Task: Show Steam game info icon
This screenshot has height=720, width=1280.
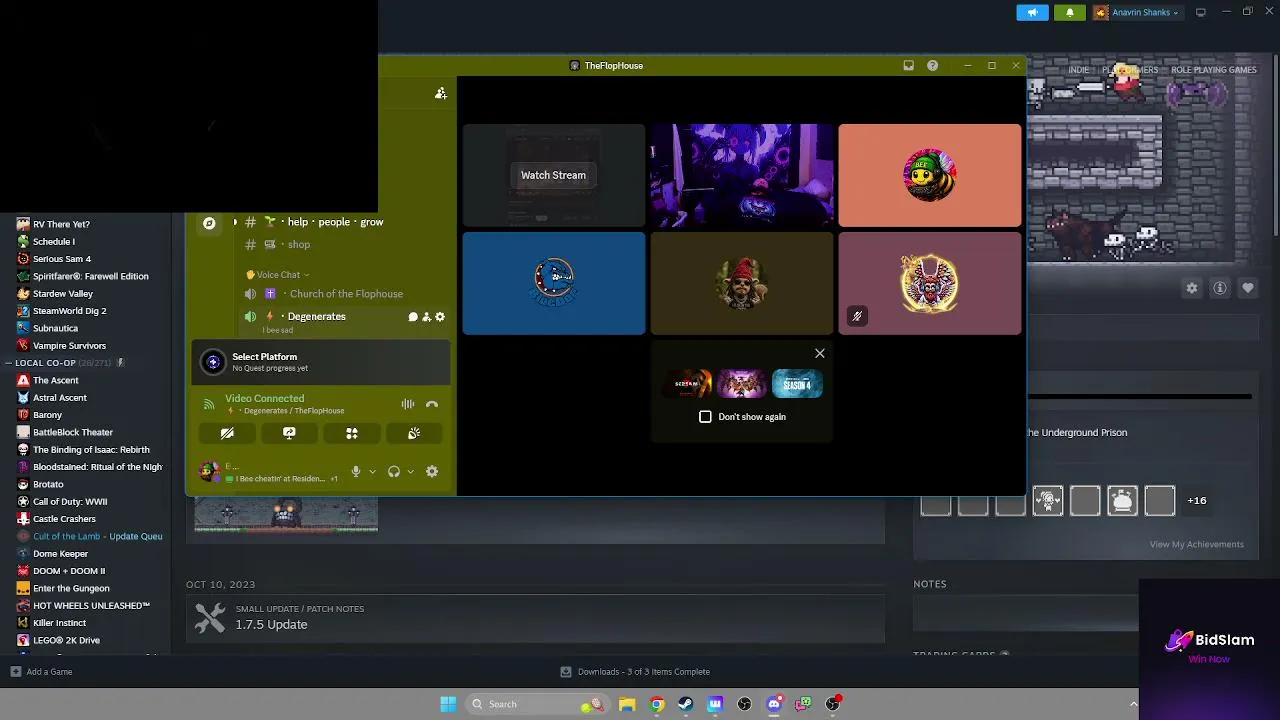Action: 1220,288
